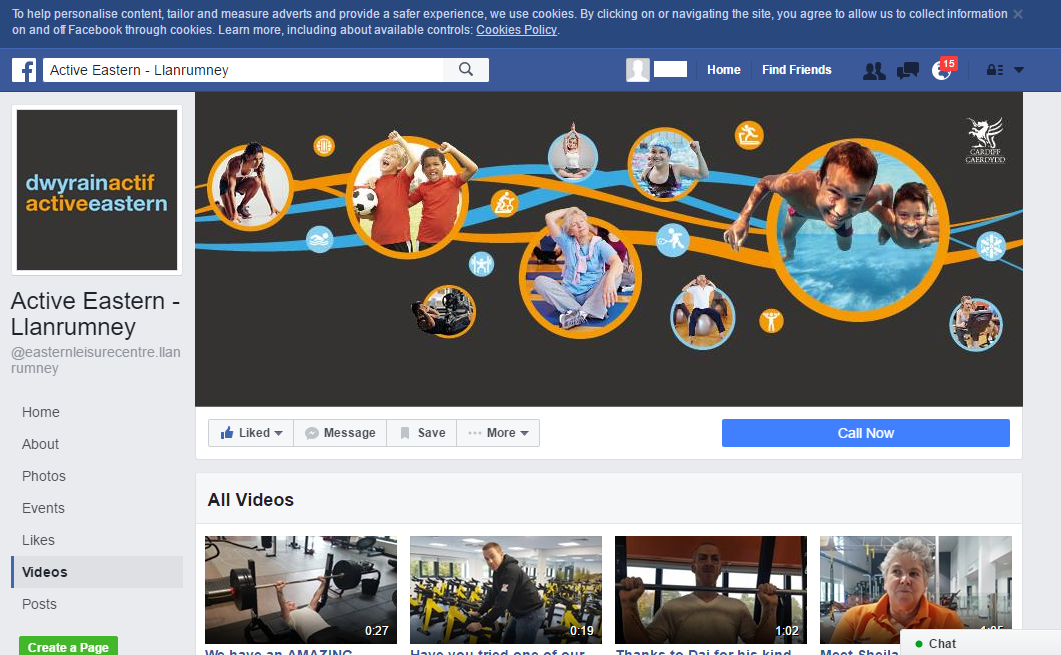Play the shoulder press video 1:02
1061x655 pixels.
(711, 590)
